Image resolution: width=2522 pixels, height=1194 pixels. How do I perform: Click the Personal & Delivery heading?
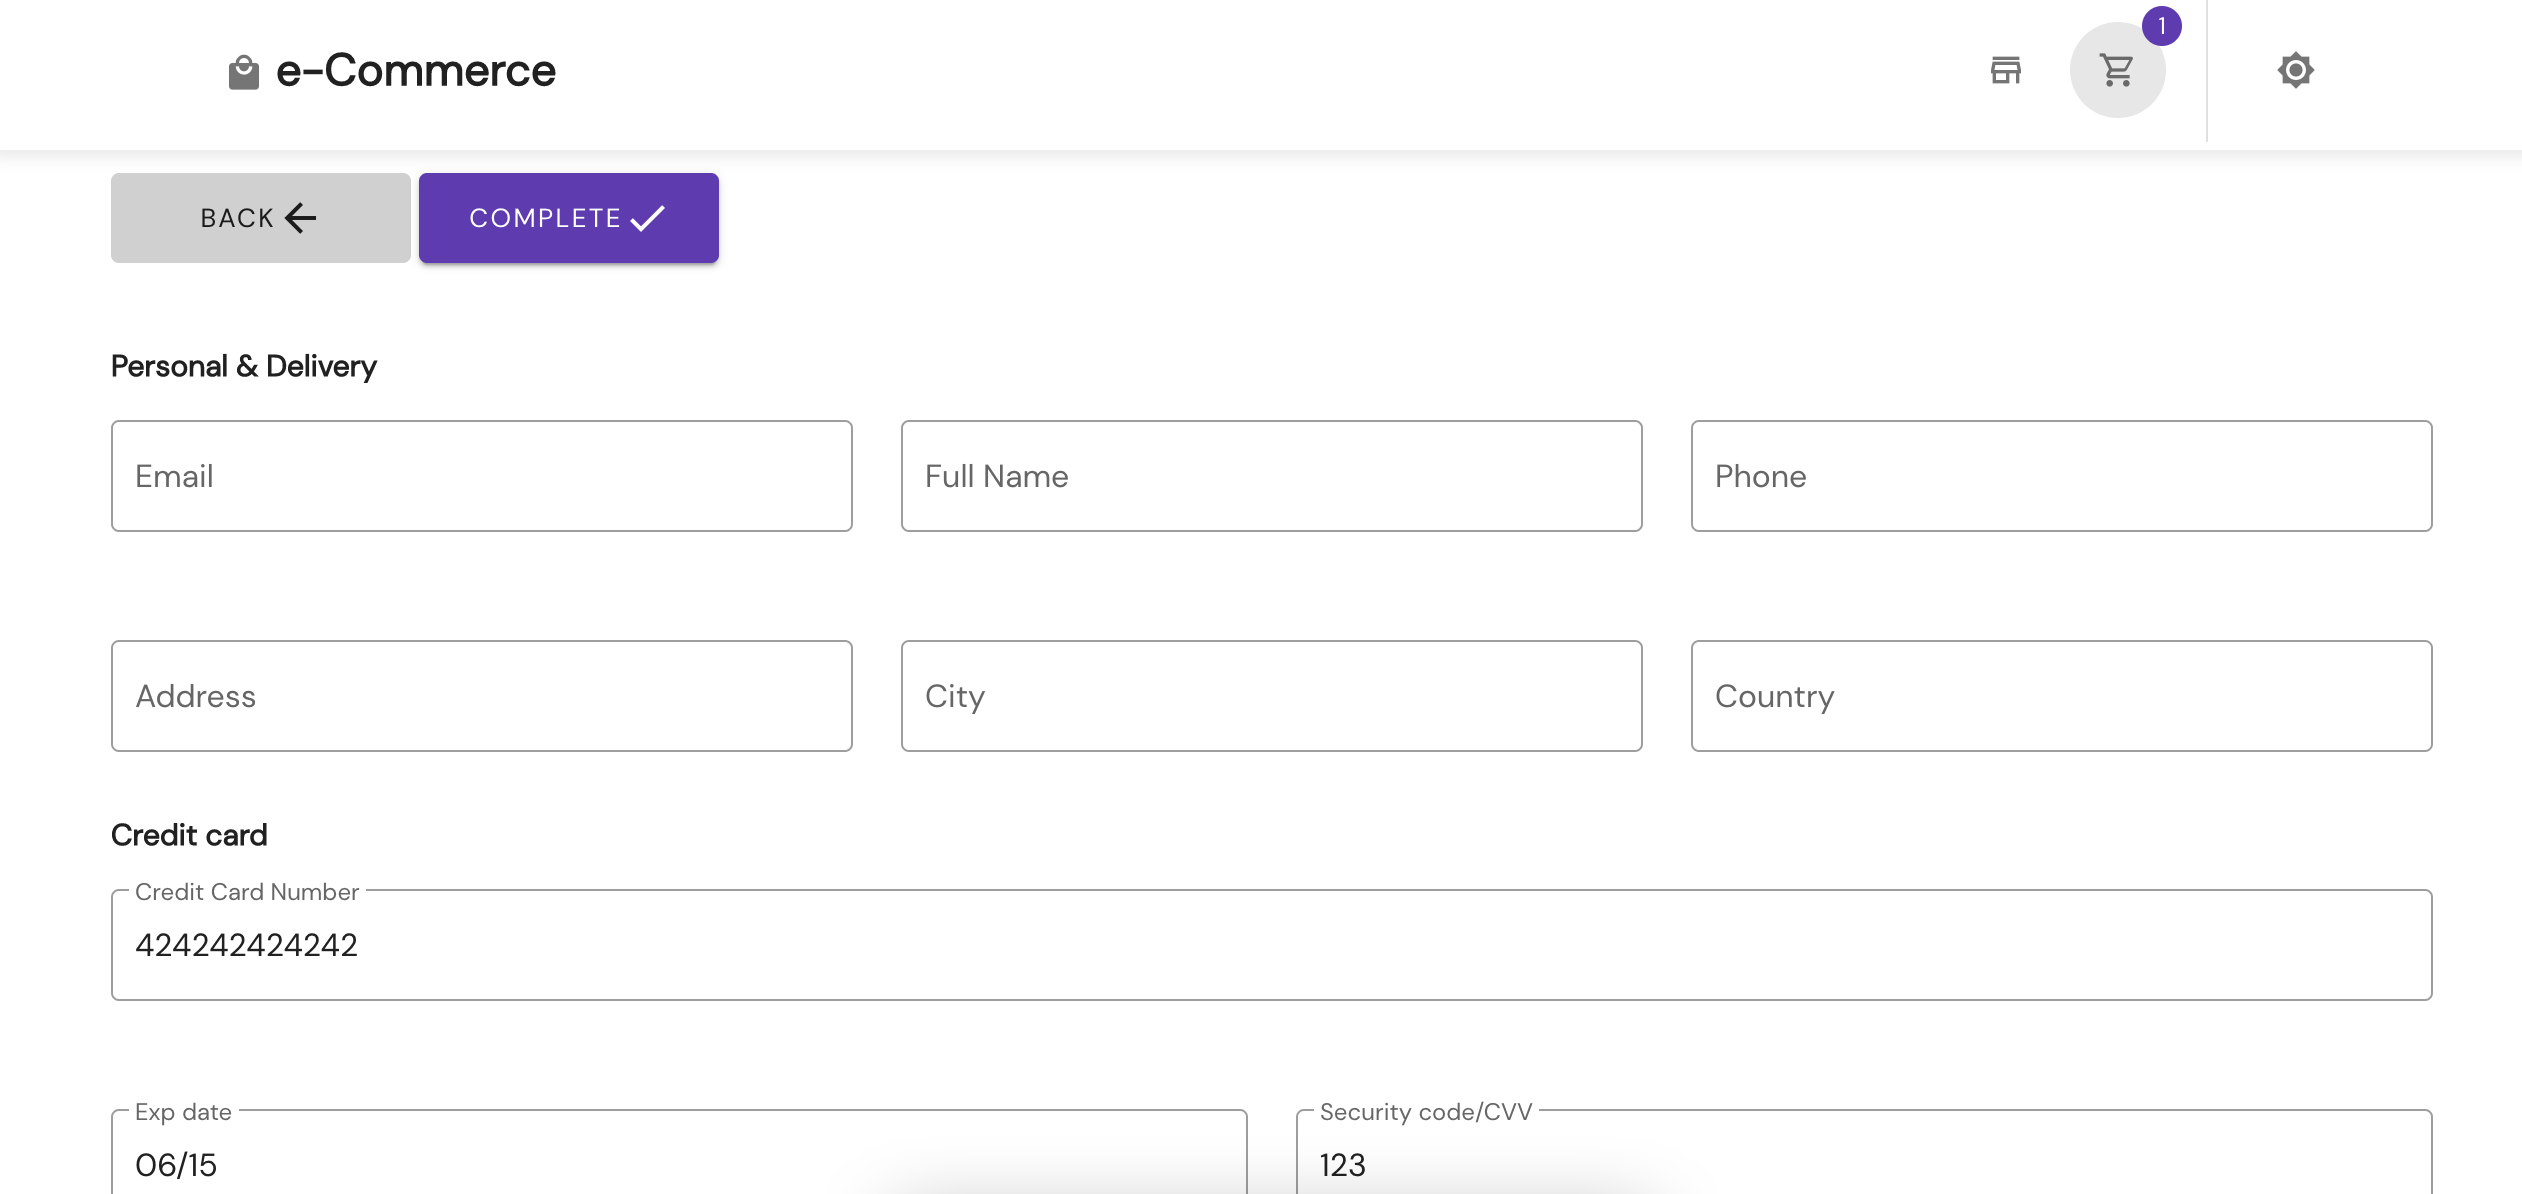click(x=244, y=365)
